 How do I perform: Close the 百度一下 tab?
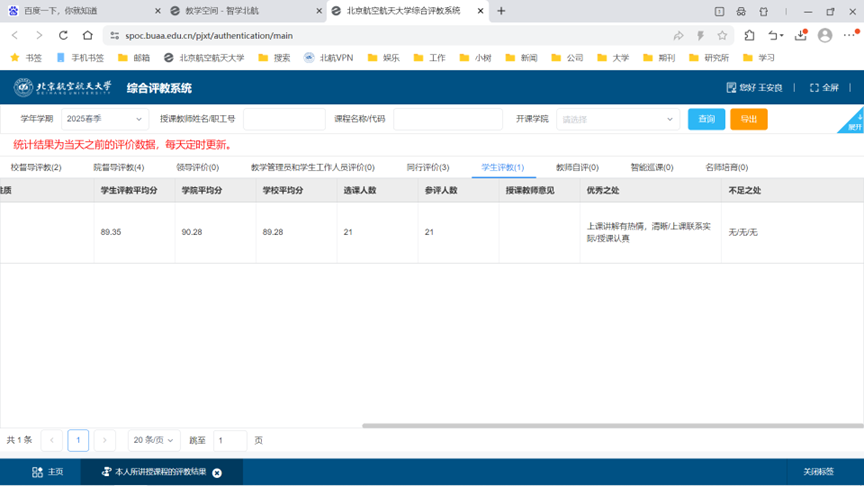pyautogui.click(x=158, y=11)
